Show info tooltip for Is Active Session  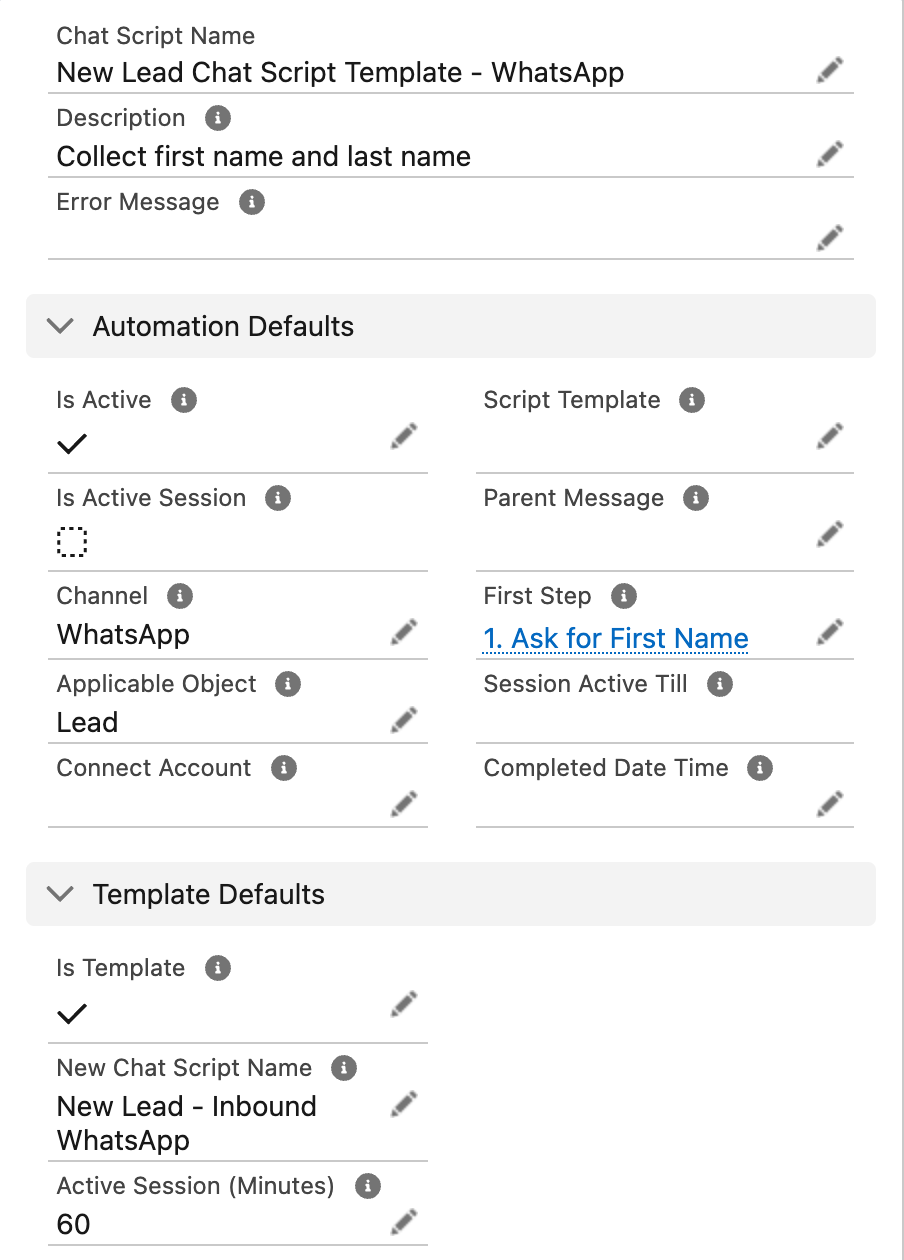[278, 498]
